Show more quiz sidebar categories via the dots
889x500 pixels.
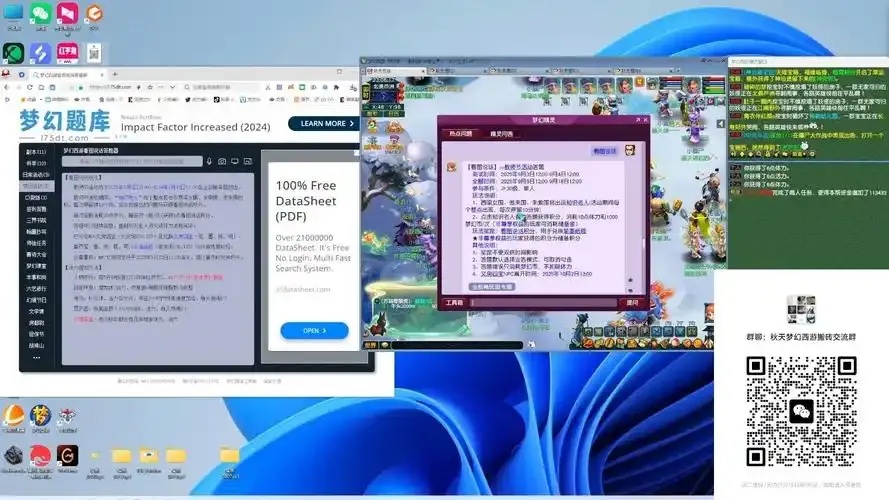point(36,358)
